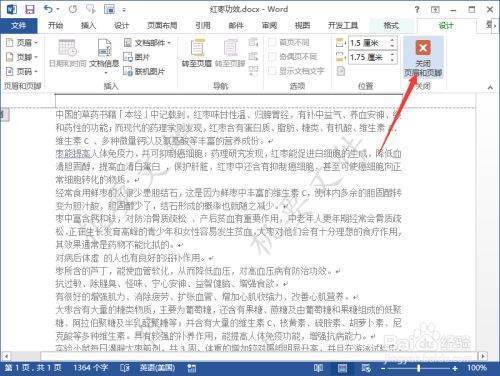
Task: Save the document with the floppy disk icon
Action: 30,9
